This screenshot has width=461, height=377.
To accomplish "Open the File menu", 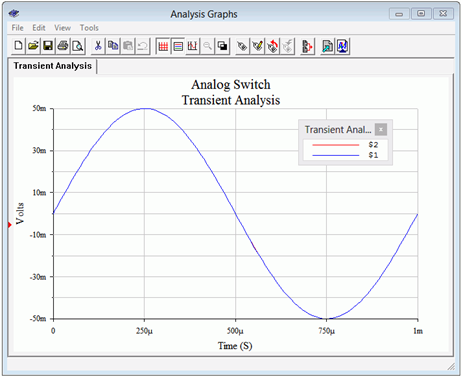I will pos(17,28).
